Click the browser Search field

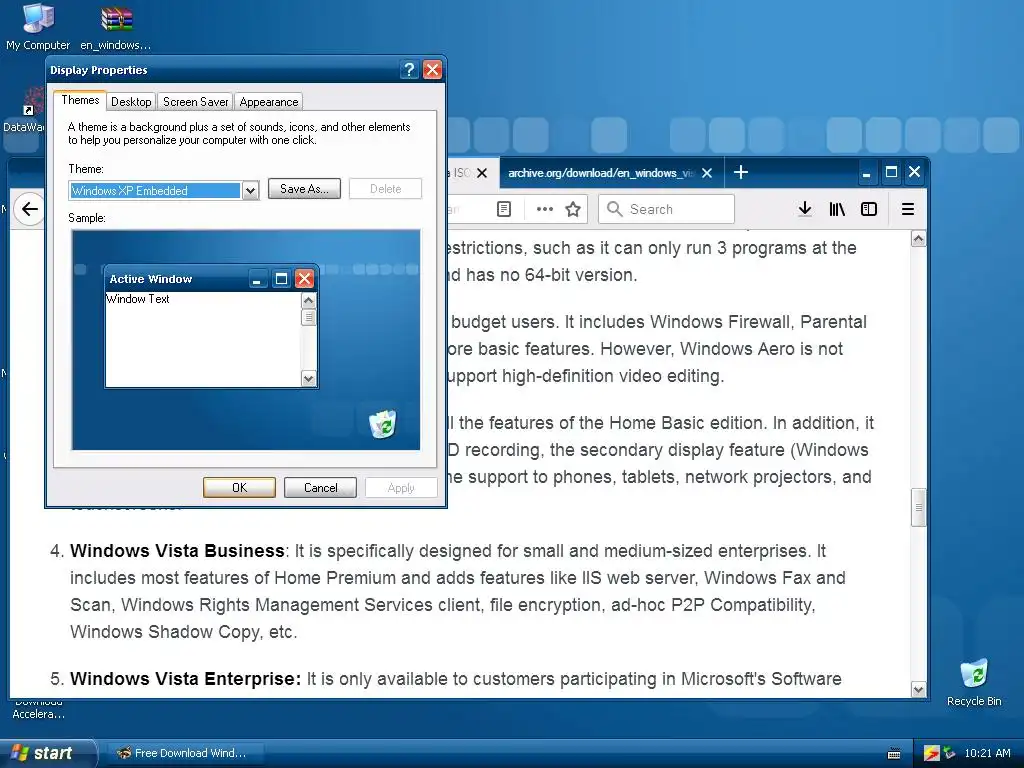(666, 209)
